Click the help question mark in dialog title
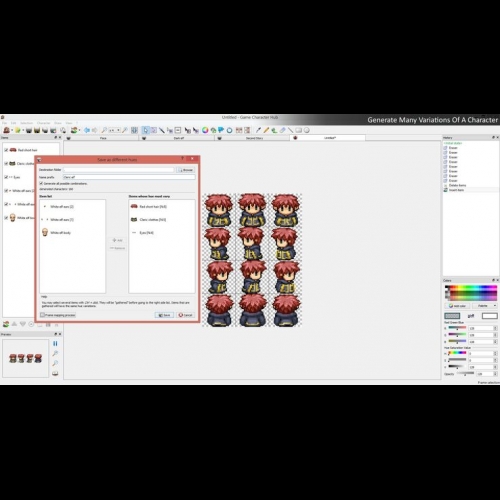 pyautogui.click(x=182, y=159)
